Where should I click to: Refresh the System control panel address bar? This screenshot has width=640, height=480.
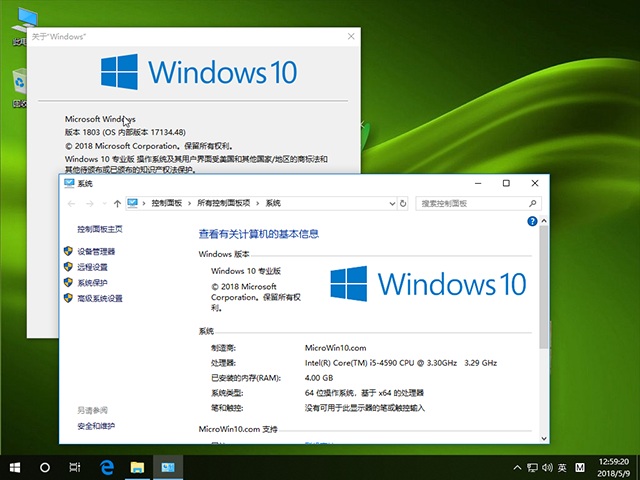click(x=403, y=203)
